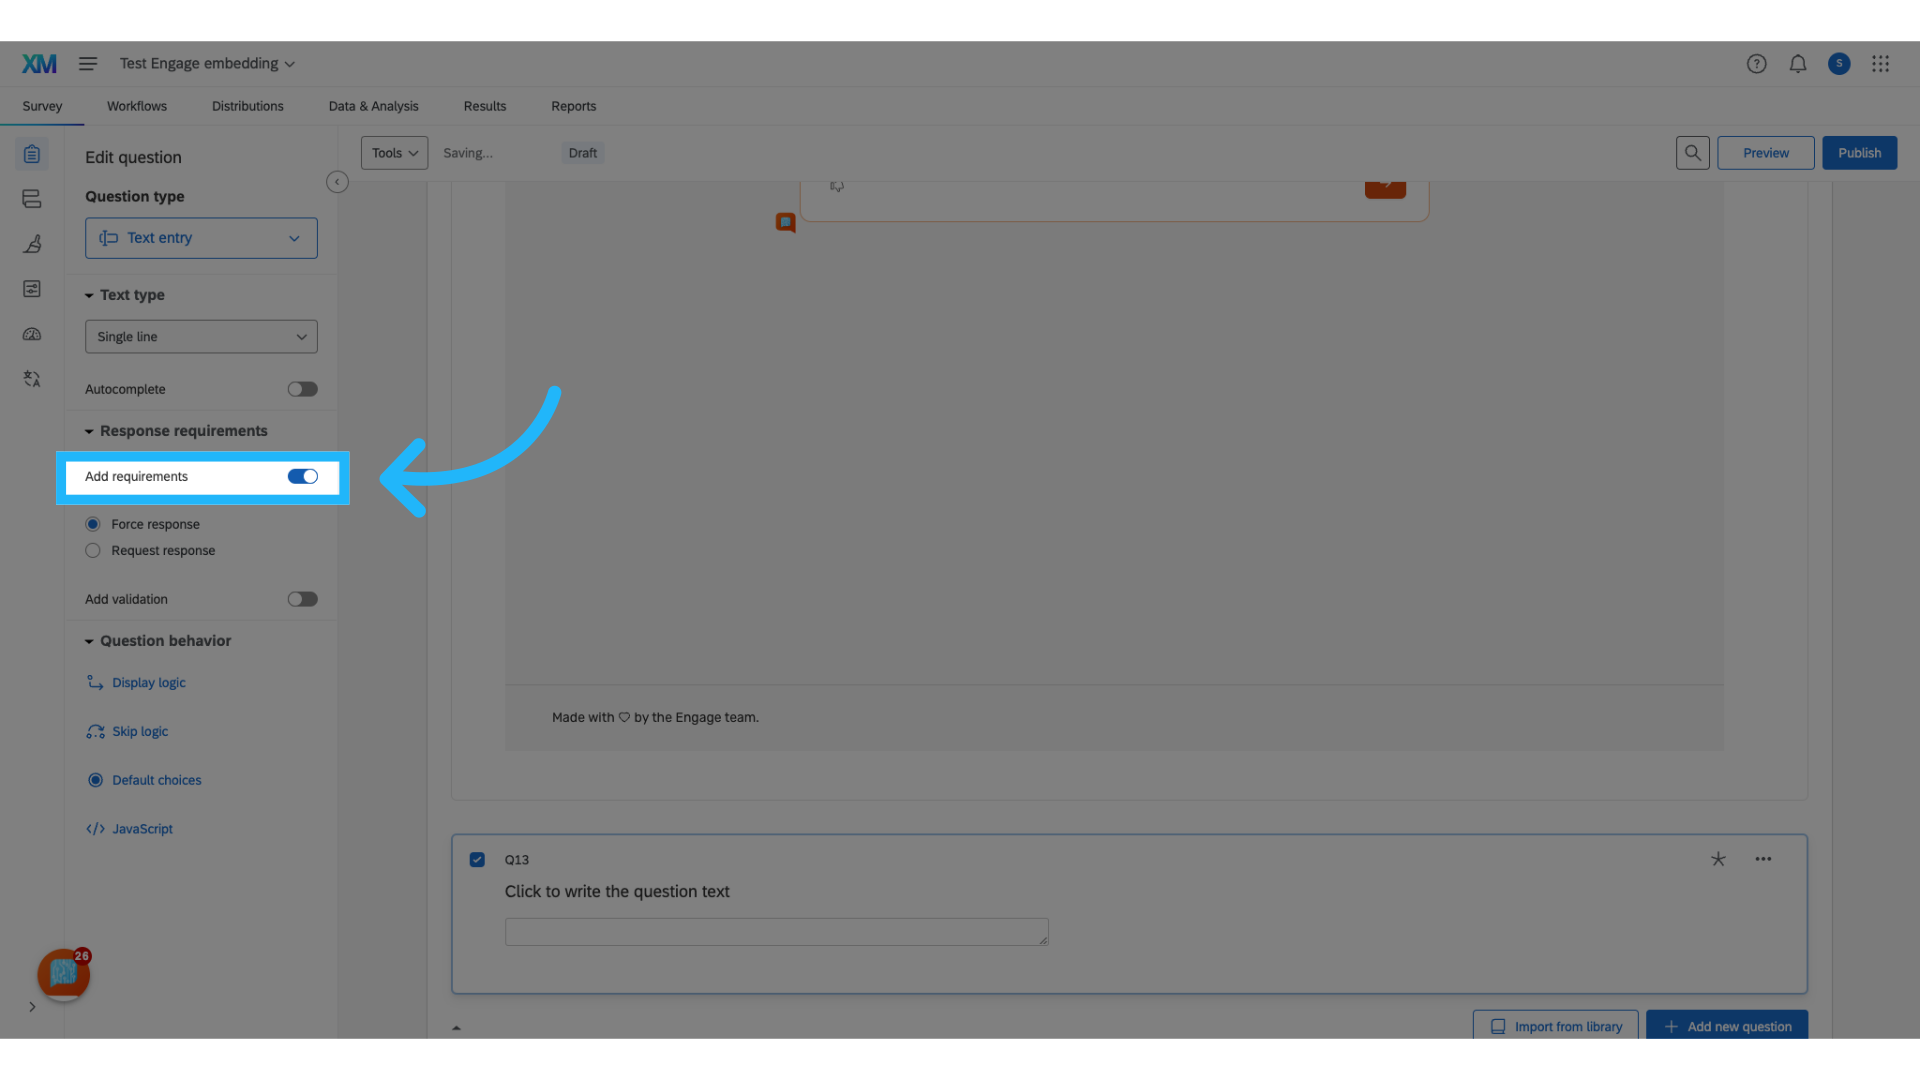Screen dimensions: 1920x1080
Task: Open the Display logic link
Action: [x=137, y=683]
